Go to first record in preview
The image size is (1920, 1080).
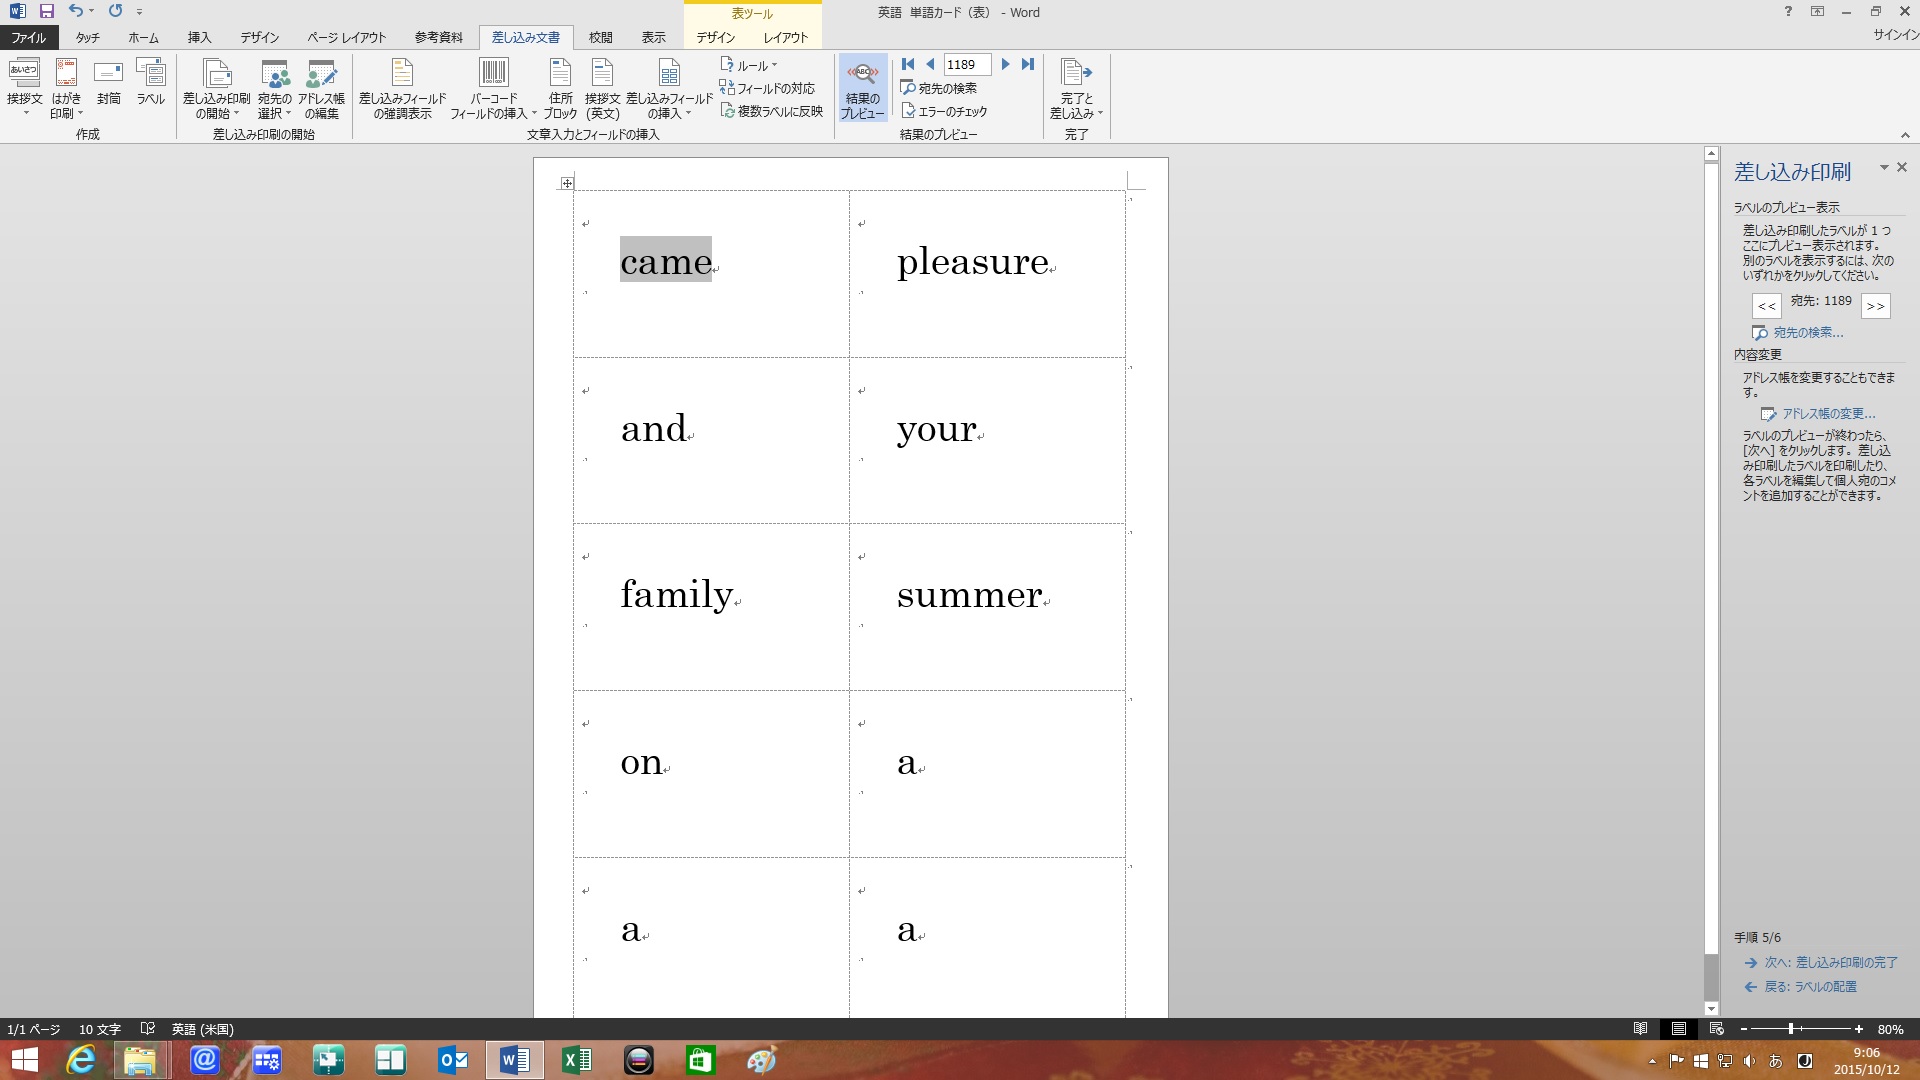(908, 64)
